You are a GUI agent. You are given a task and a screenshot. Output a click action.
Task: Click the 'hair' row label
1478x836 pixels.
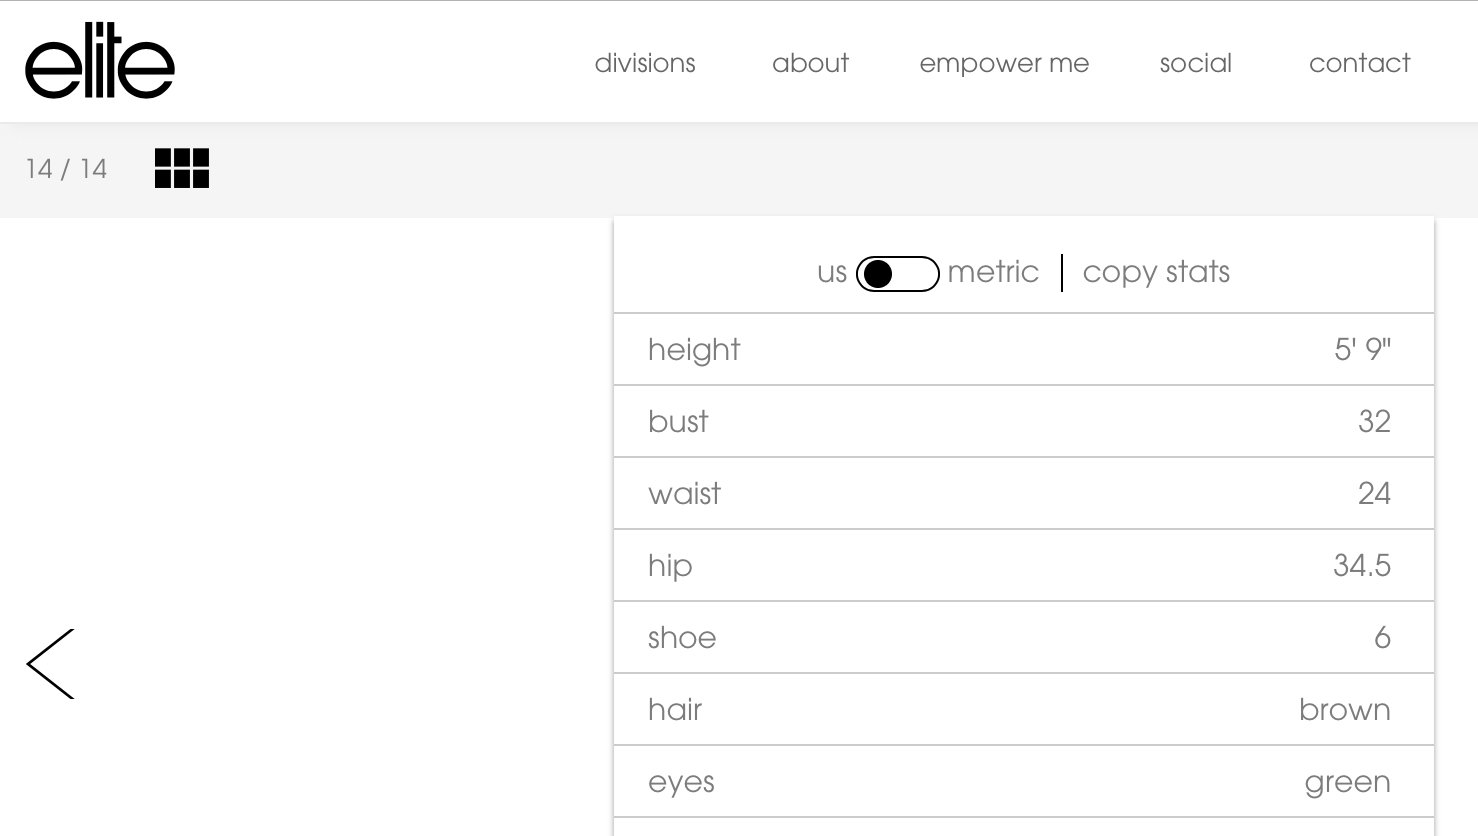click(x=675, y=709)
